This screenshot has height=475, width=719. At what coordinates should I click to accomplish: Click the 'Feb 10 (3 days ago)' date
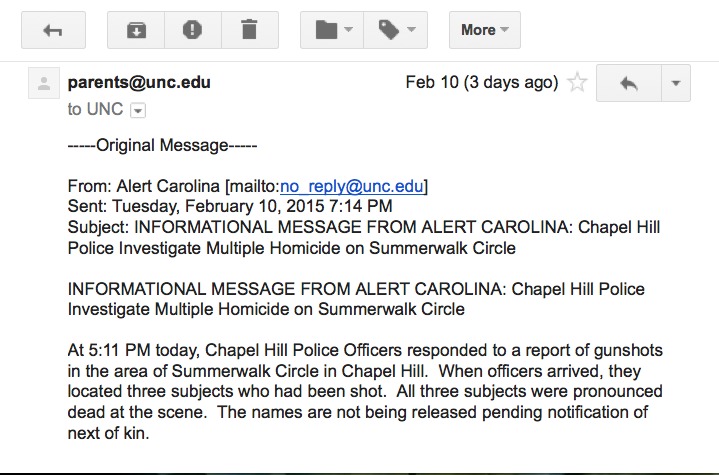click(482, 83)
